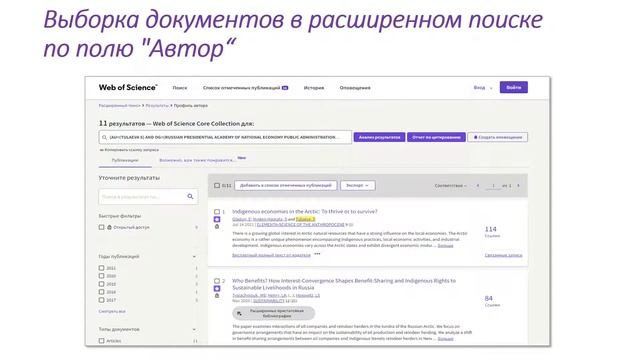This screenshot has width=640, height=360.
Task: Click the Create alert button
Action: (498, 137)
